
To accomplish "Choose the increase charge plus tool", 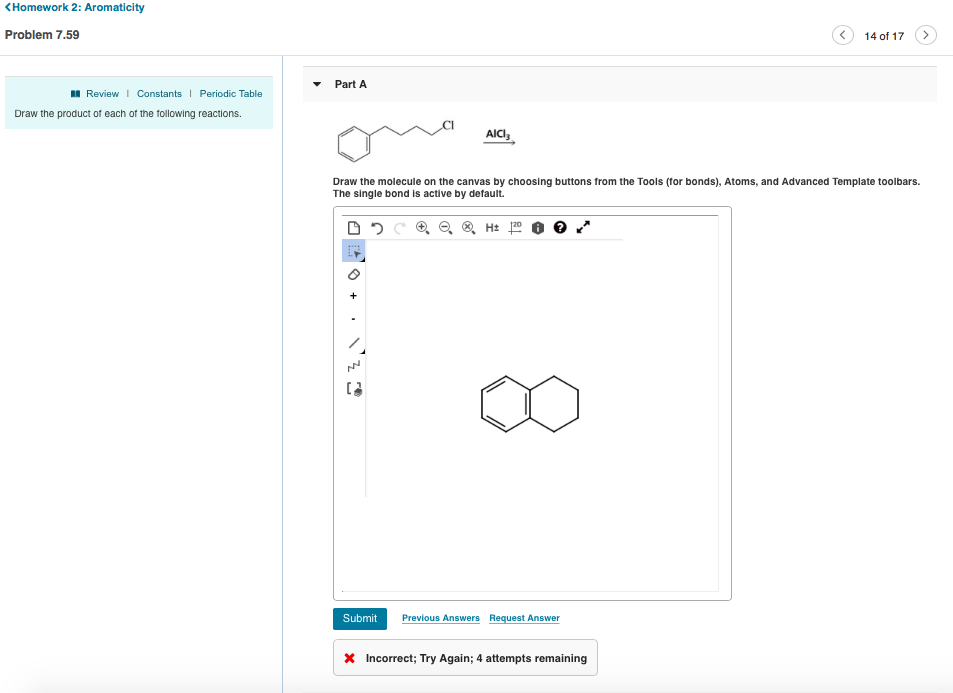I will [x=352, y=295].
